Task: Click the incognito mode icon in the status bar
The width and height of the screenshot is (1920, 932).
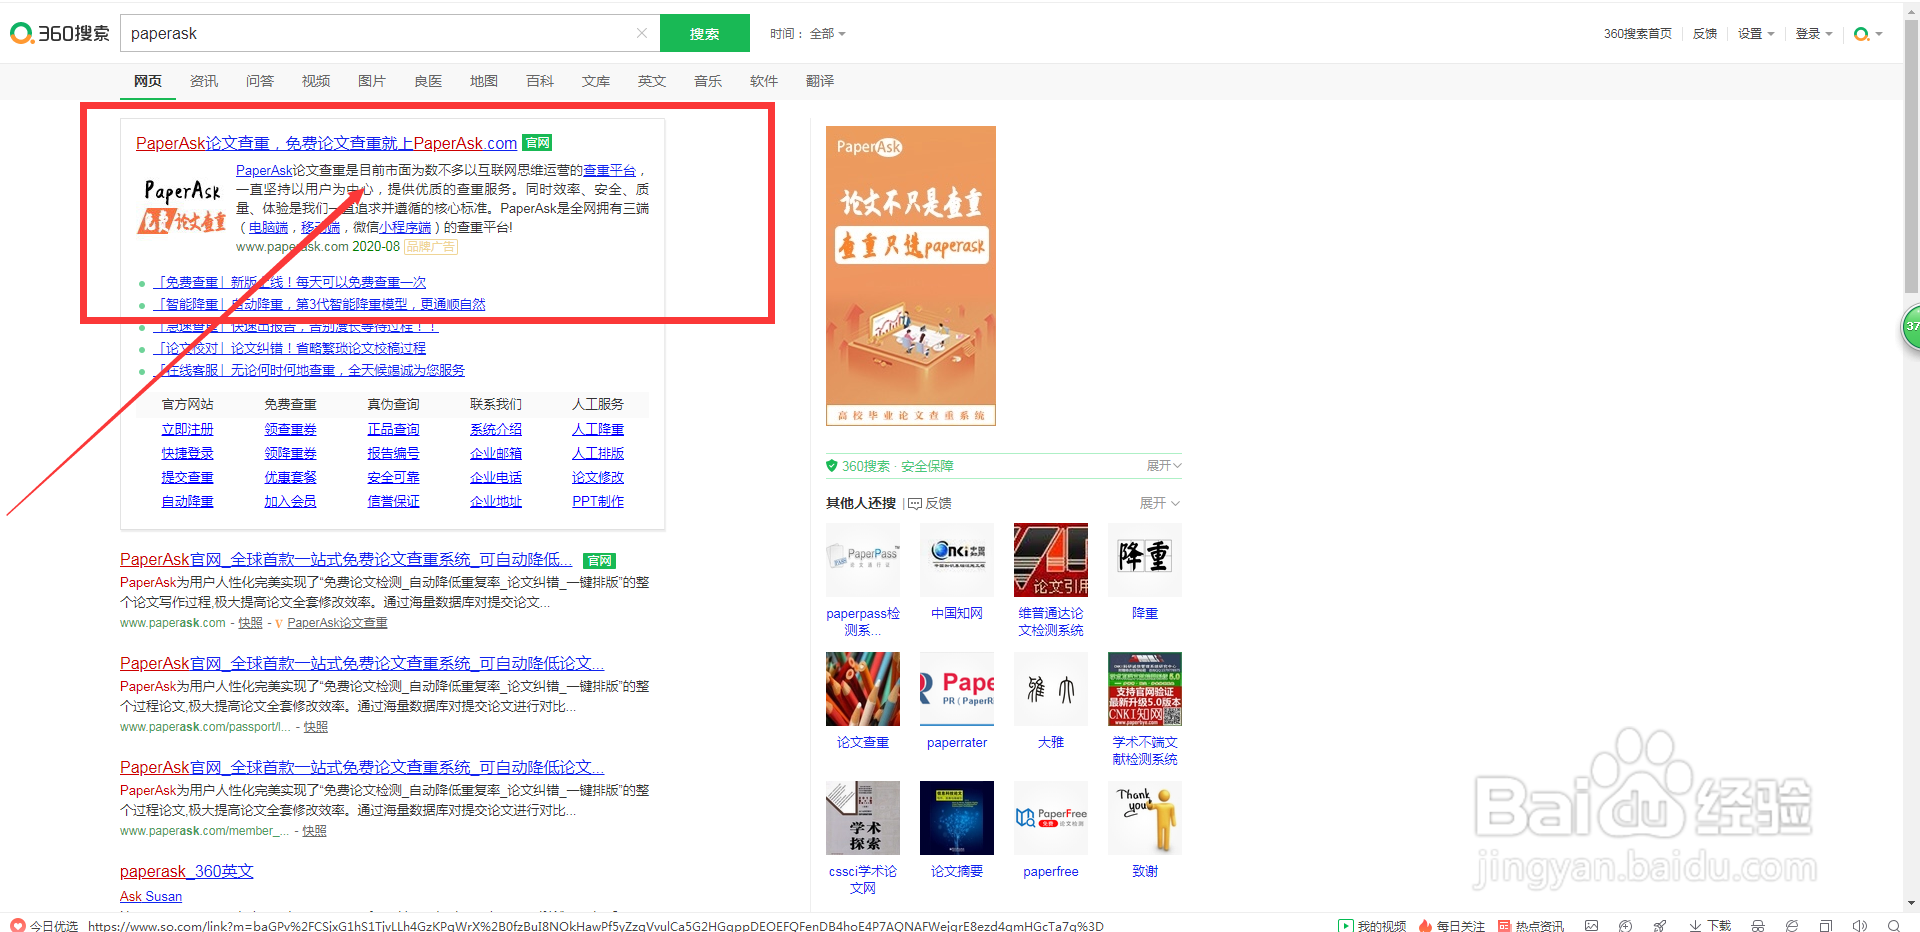Action: tap(1758, 926)
